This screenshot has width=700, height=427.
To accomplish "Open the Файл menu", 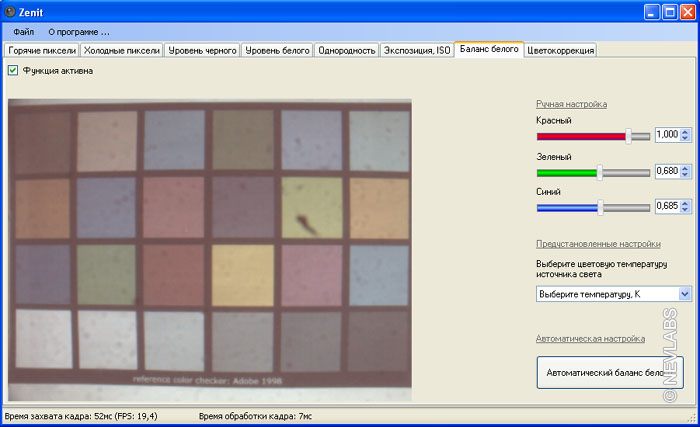I will click(x=24, y=32).
